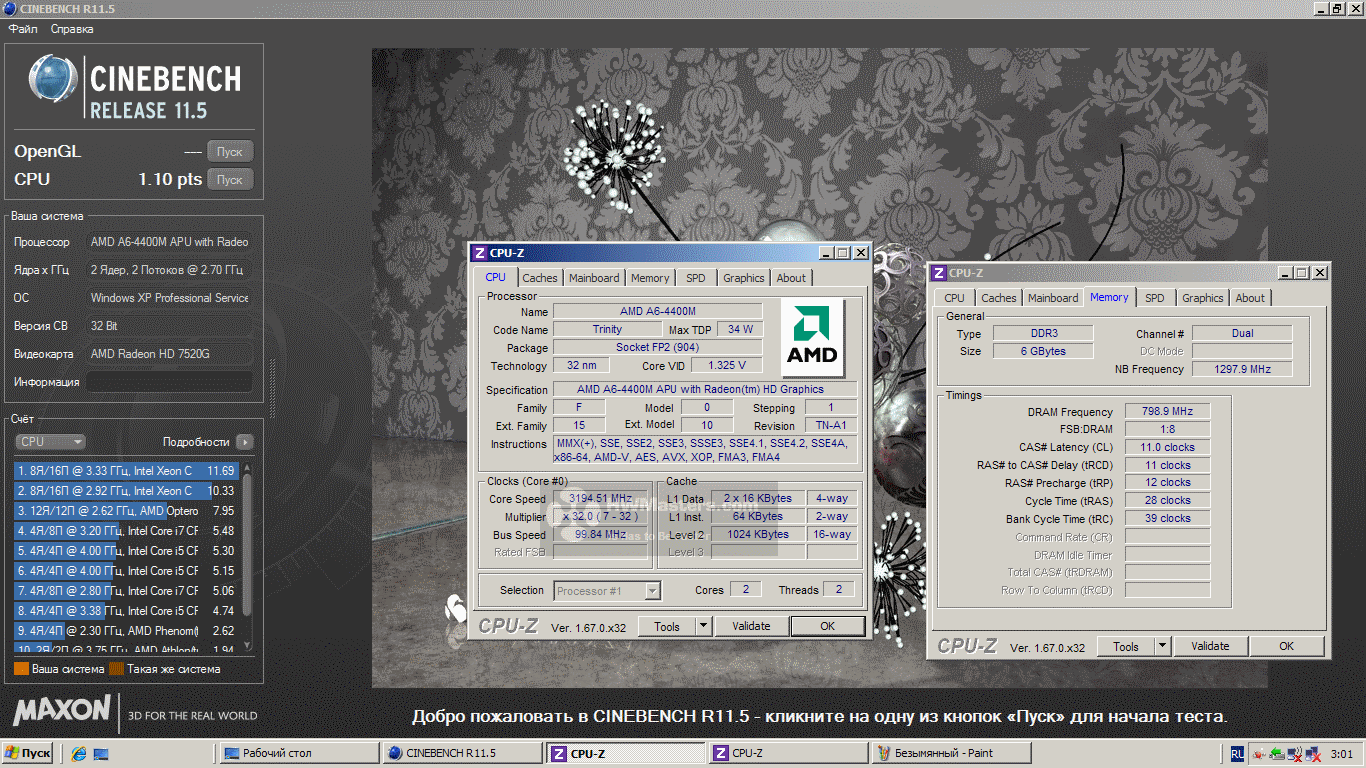Click the DRAM Frequency 798.9 MHz value
Viewport: 1366px width, 768px height.
click(x=1167, y=412)
